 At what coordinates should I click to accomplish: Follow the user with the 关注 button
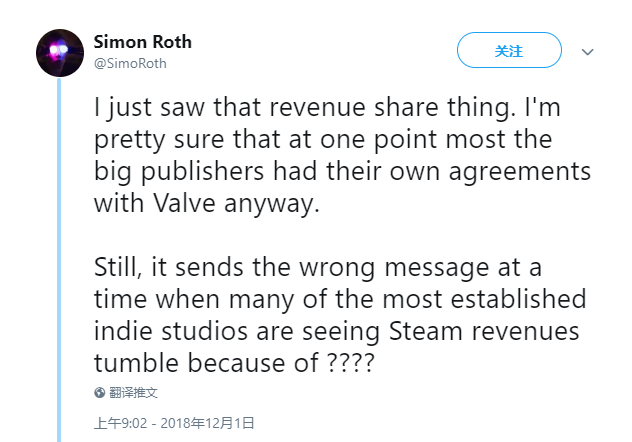pos(509,50)
